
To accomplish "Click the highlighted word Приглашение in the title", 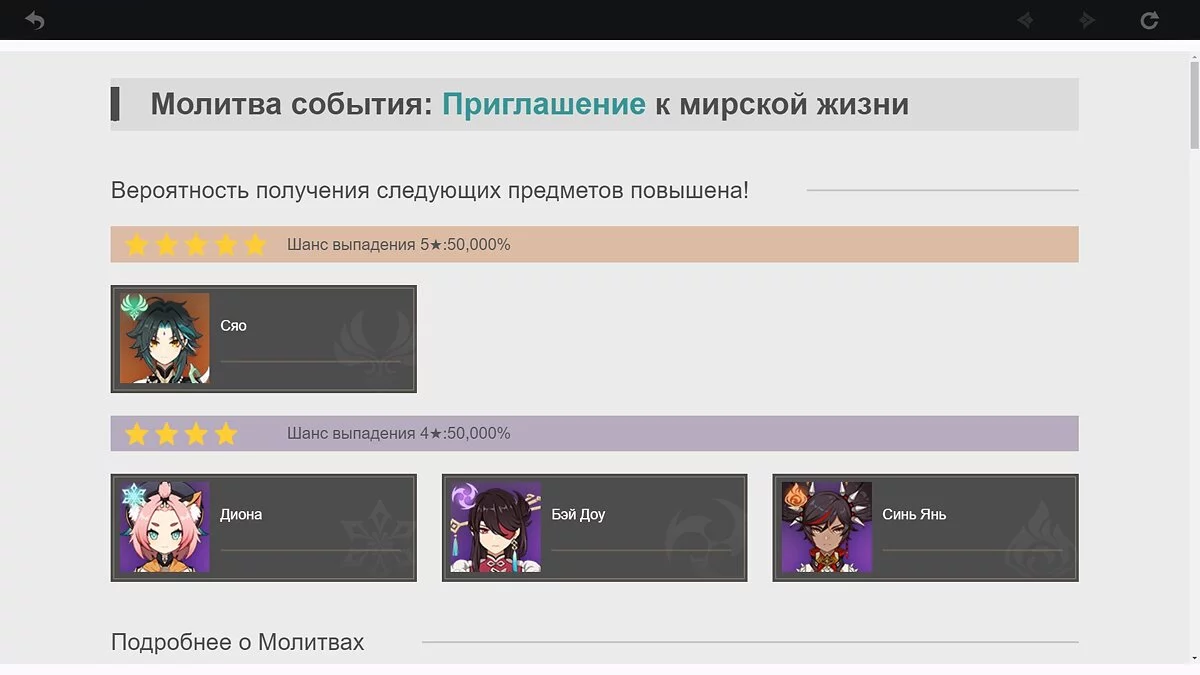I will [544, 104].
